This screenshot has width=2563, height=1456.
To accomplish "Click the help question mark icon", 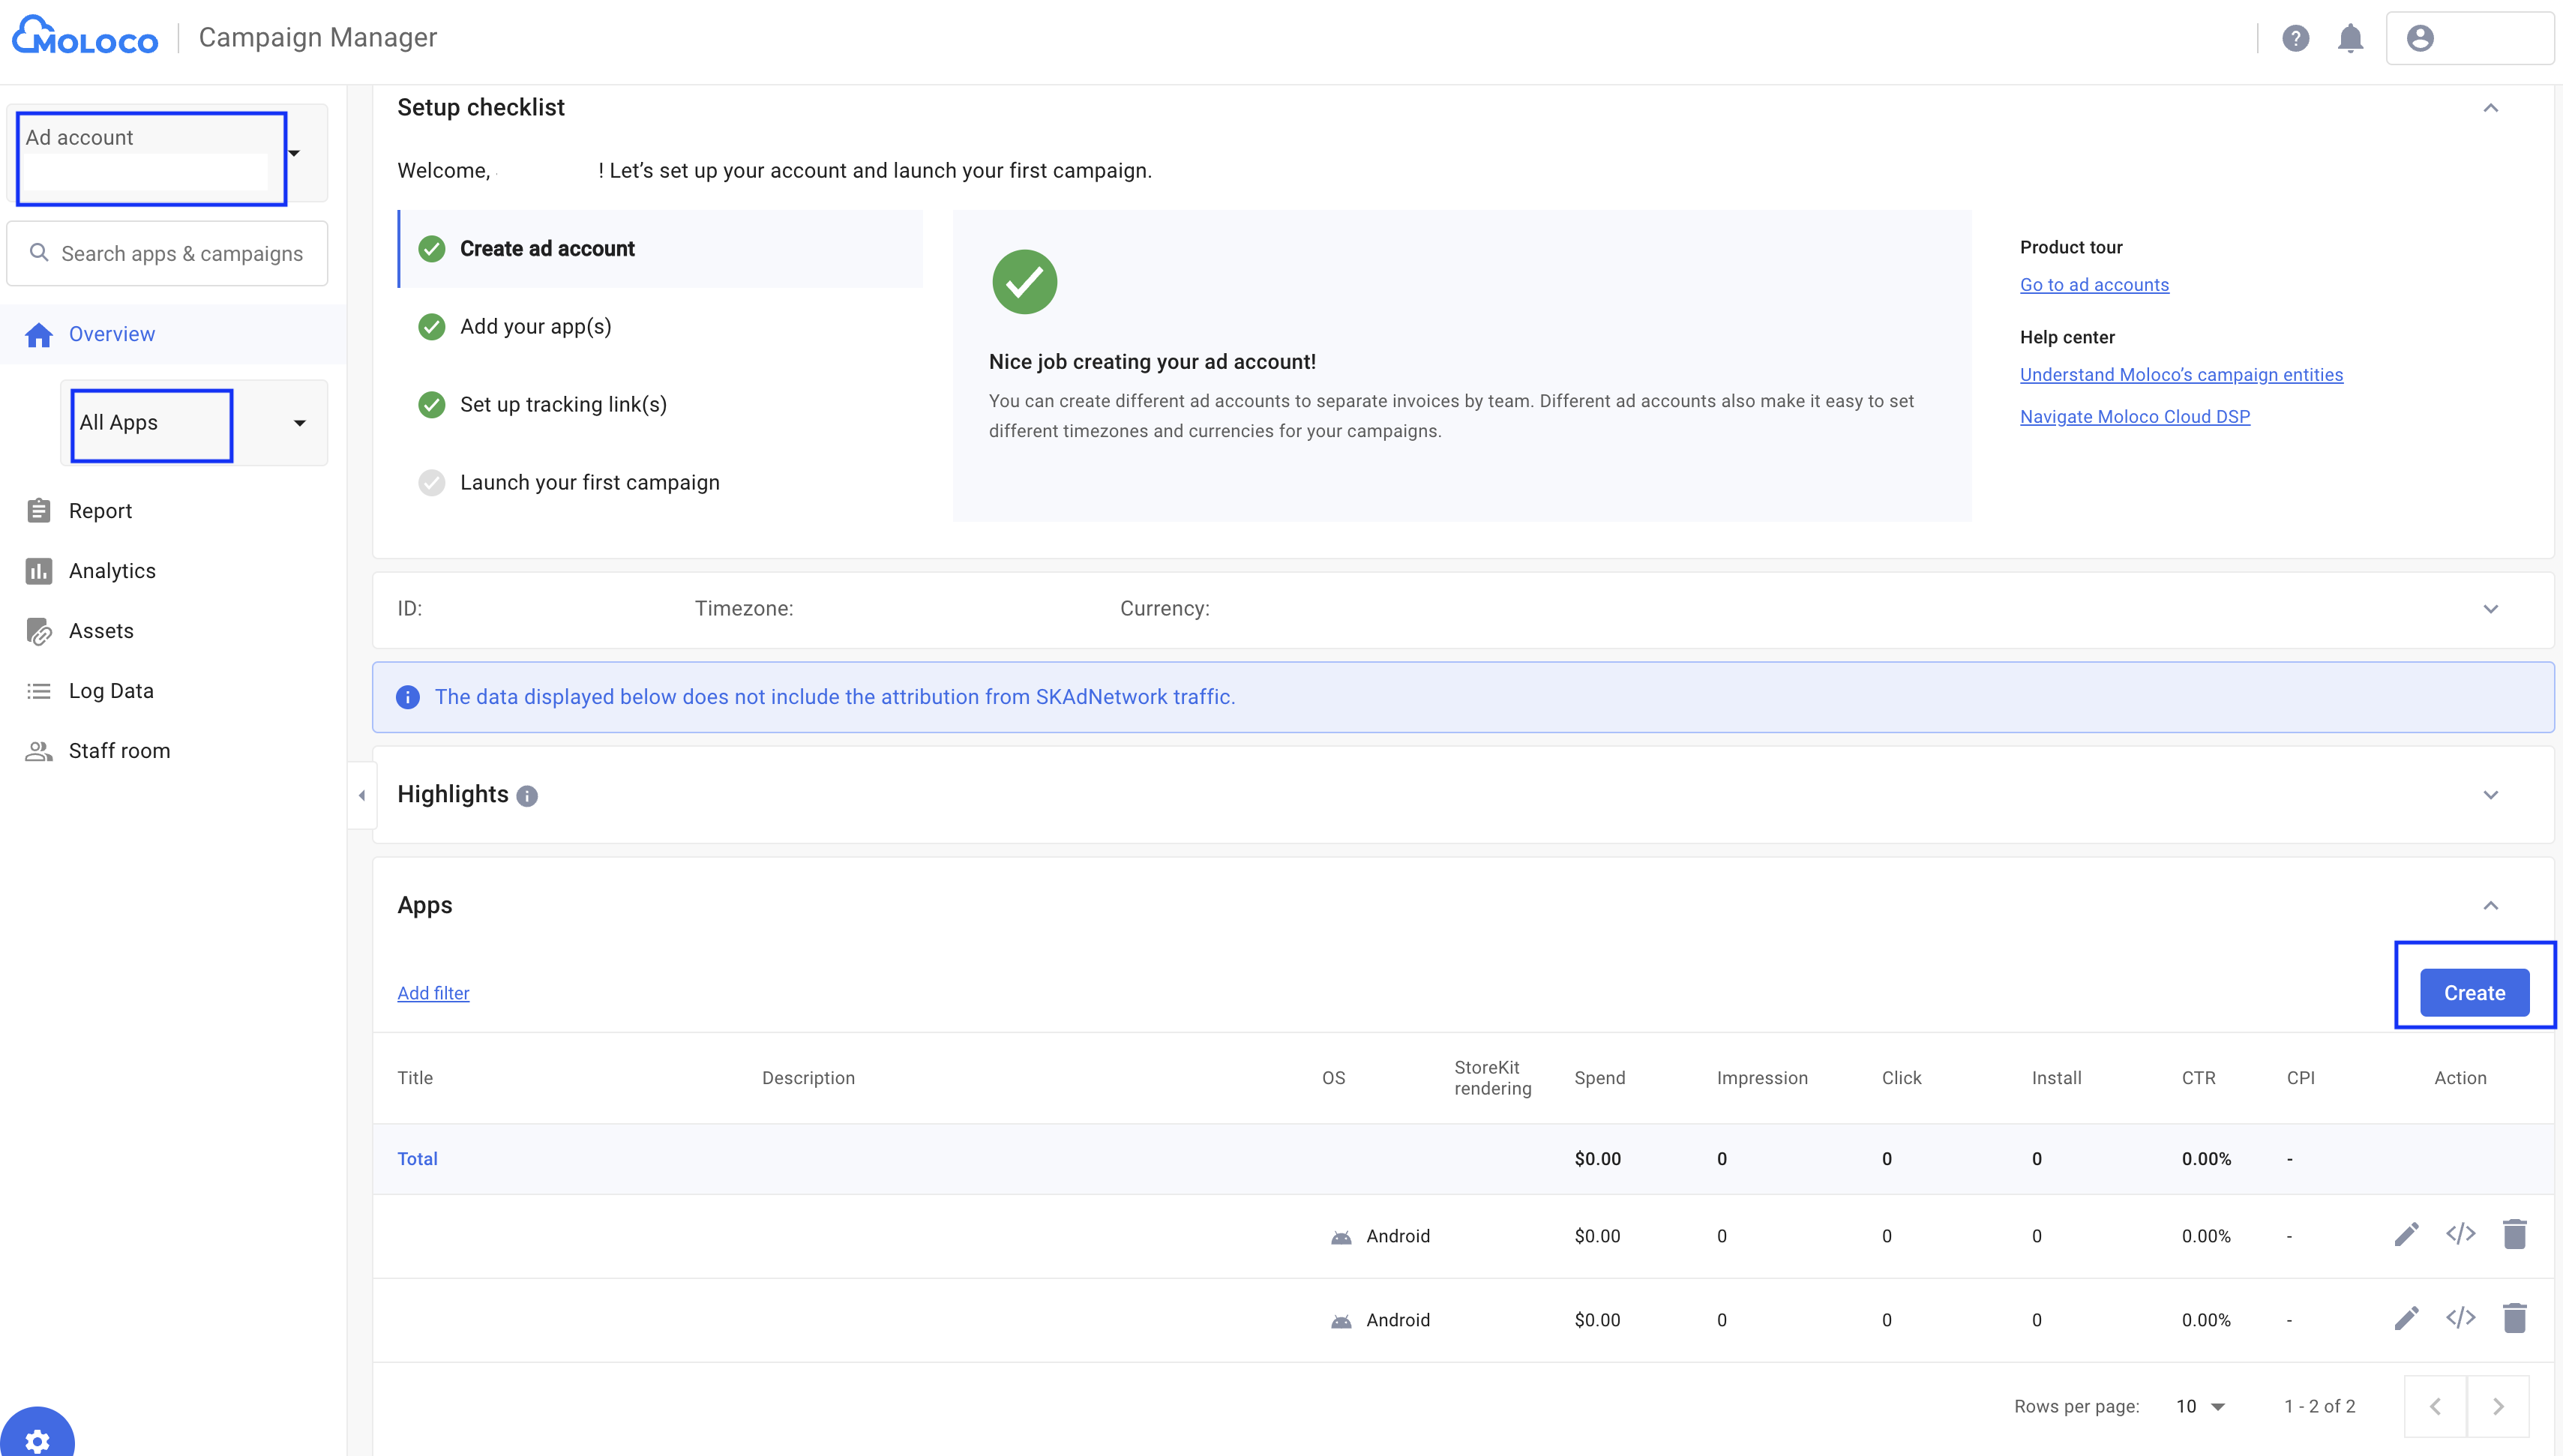I will (x=2295, y=38).
